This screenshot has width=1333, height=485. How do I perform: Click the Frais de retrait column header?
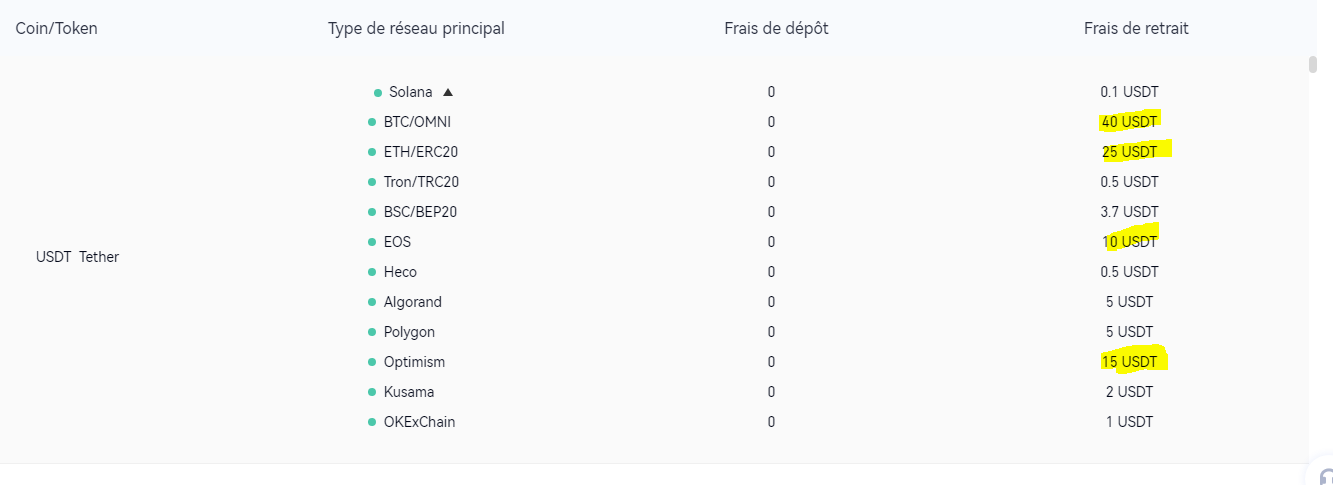[x=1136, y=28]
